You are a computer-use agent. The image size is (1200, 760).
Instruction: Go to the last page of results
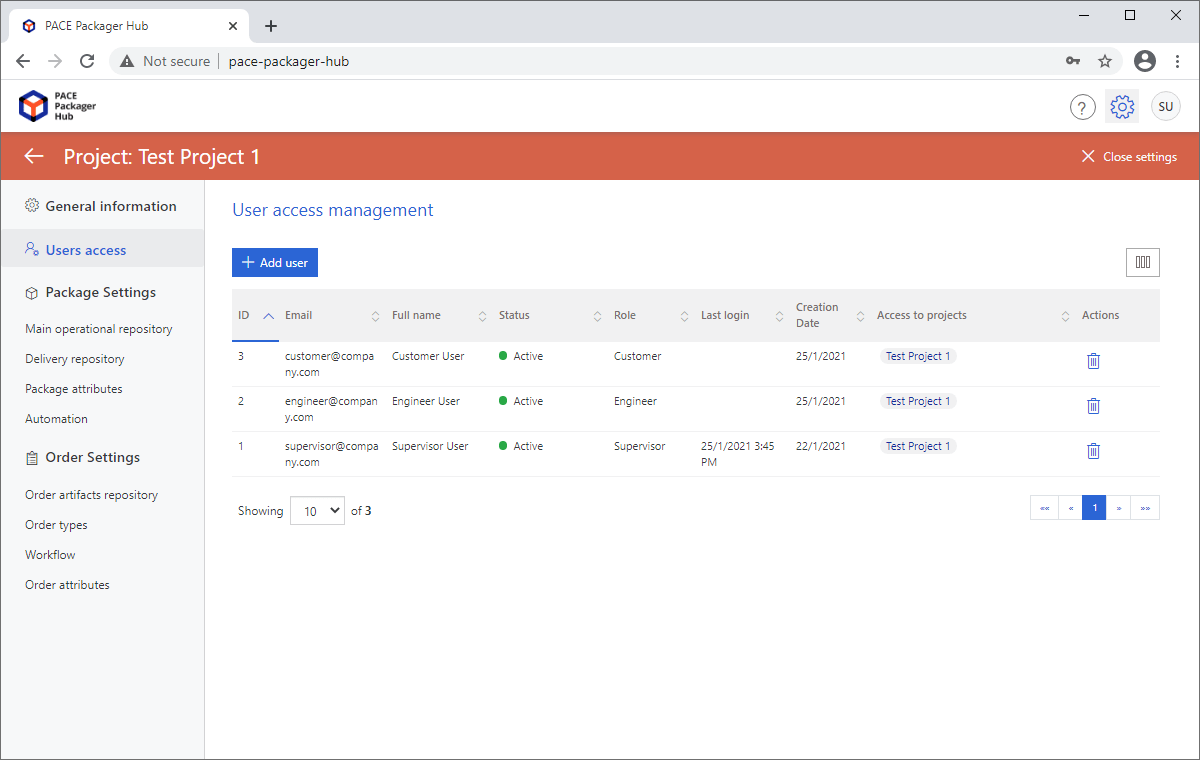pyautogui.click(x=1145, y=508)
